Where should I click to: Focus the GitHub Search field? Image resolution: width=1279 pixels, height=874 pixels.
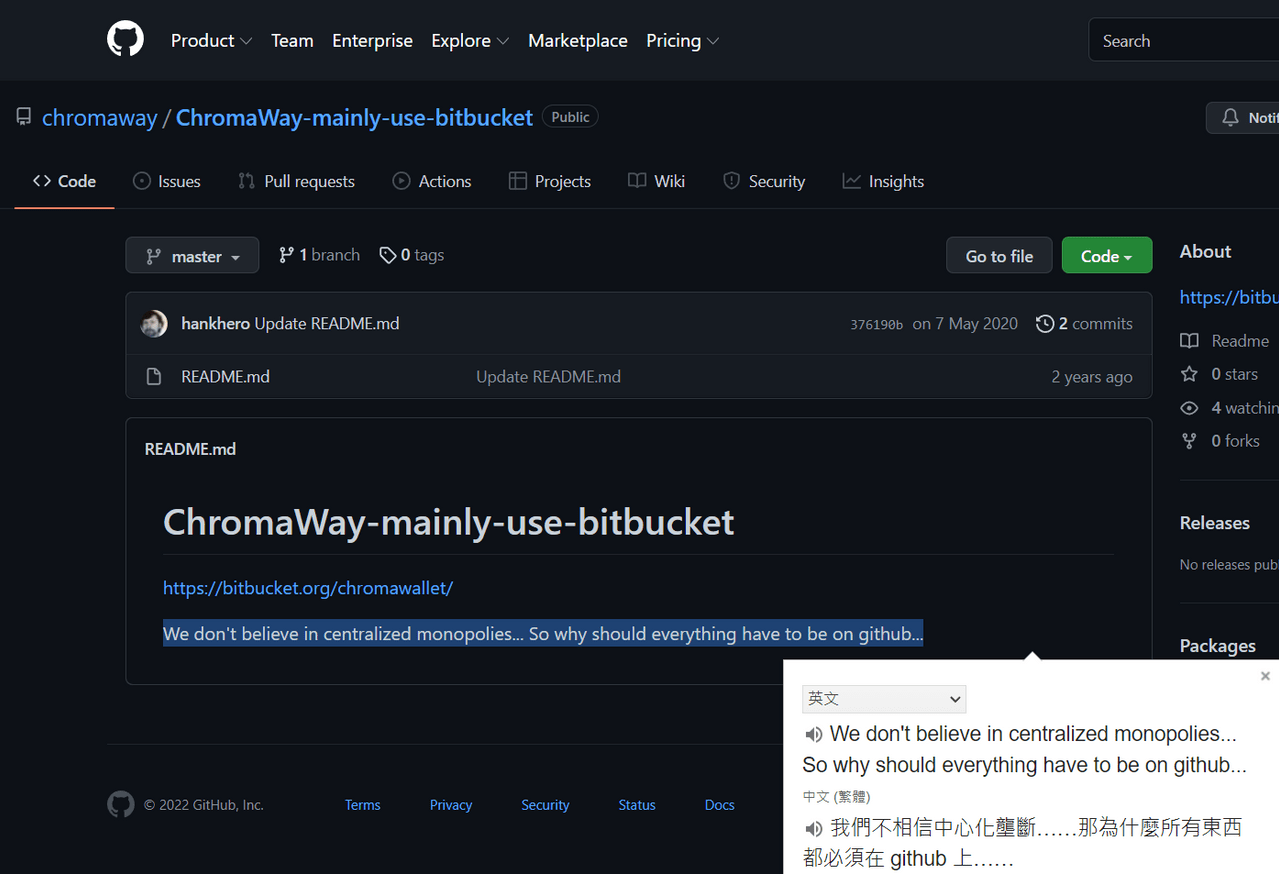pos(1183,40)
